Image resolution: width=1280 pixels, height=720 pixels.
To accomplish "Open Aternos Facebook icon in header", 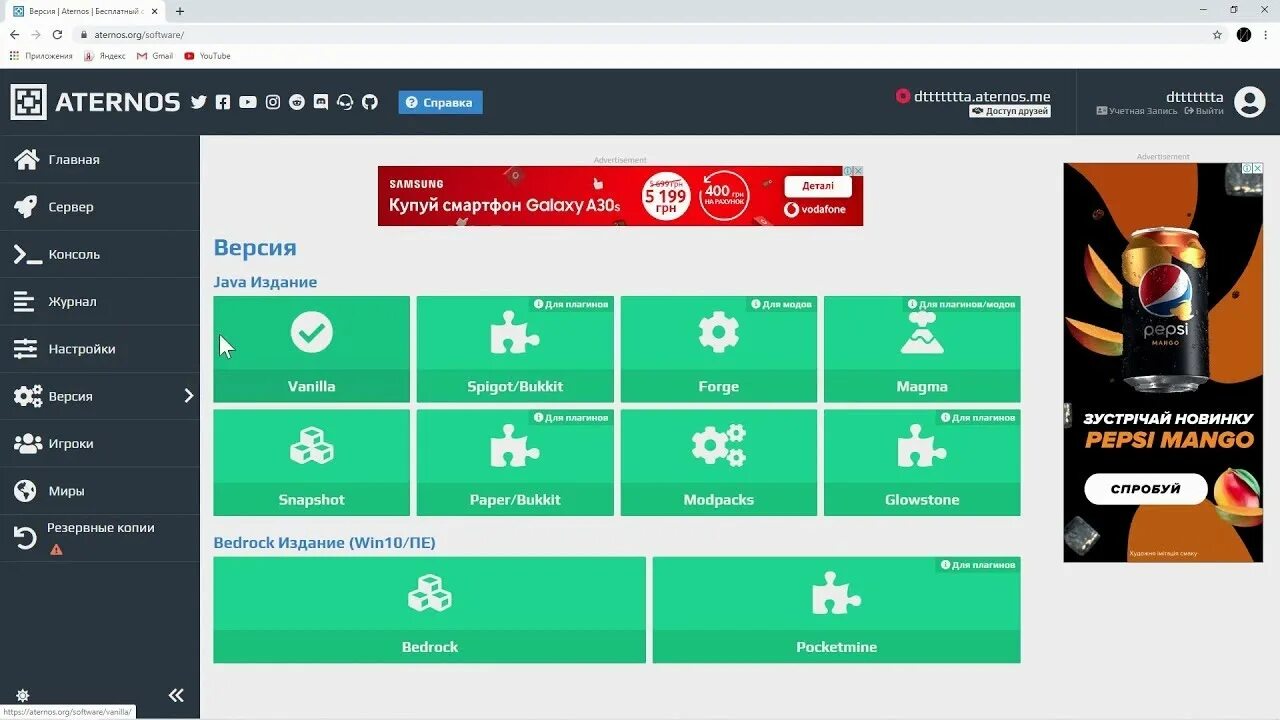I will pyautogui.click(x=223, y=102).
